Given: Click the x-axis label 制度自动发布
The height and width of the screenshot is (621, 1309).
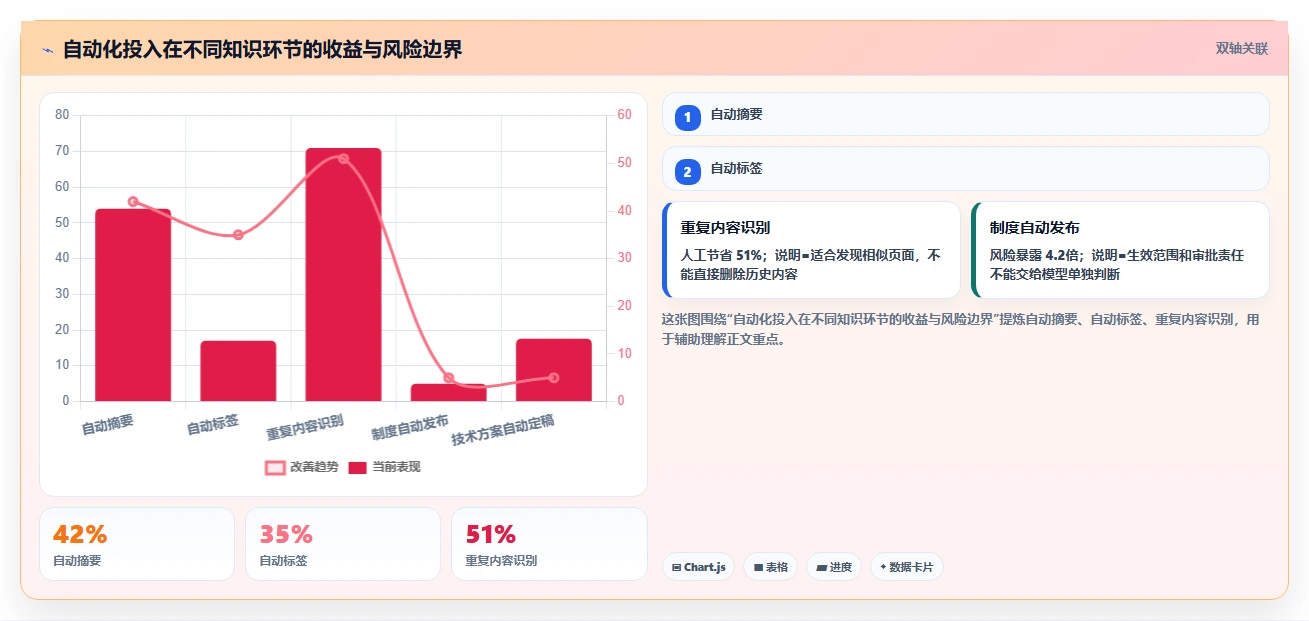Looking at the screenshot, I should pos(410,427).
